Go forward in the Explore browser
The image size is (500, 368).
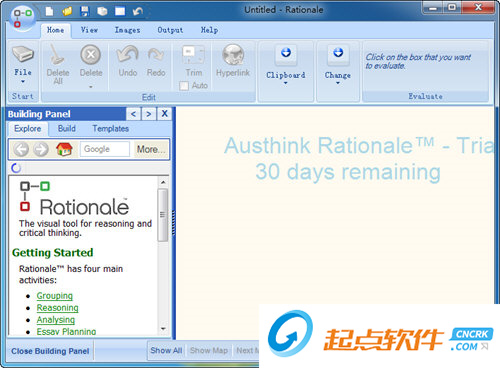[41, 149]
